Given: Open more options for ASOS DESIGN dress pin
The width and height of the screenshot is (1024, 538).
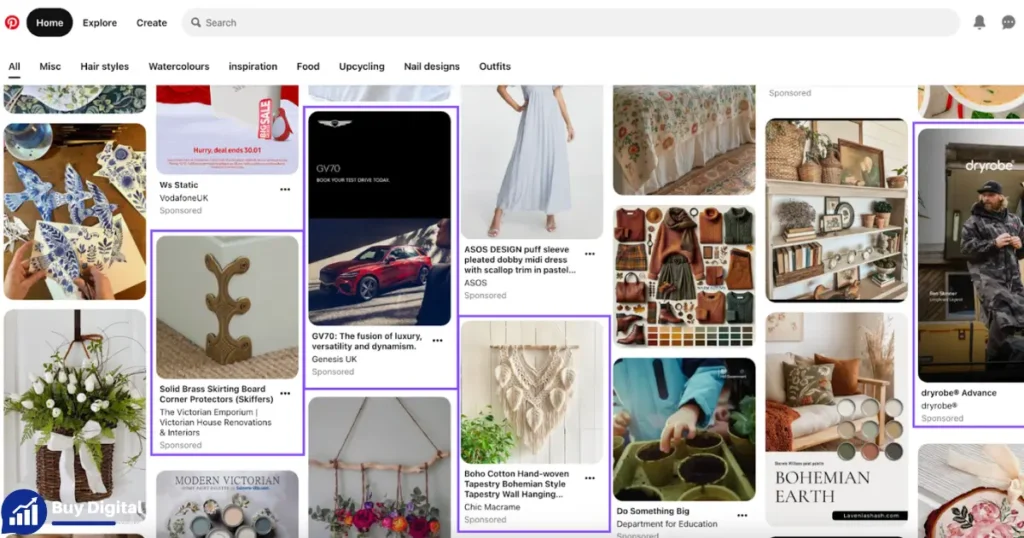Looking at the screenshot, I should tap(590, 254).
